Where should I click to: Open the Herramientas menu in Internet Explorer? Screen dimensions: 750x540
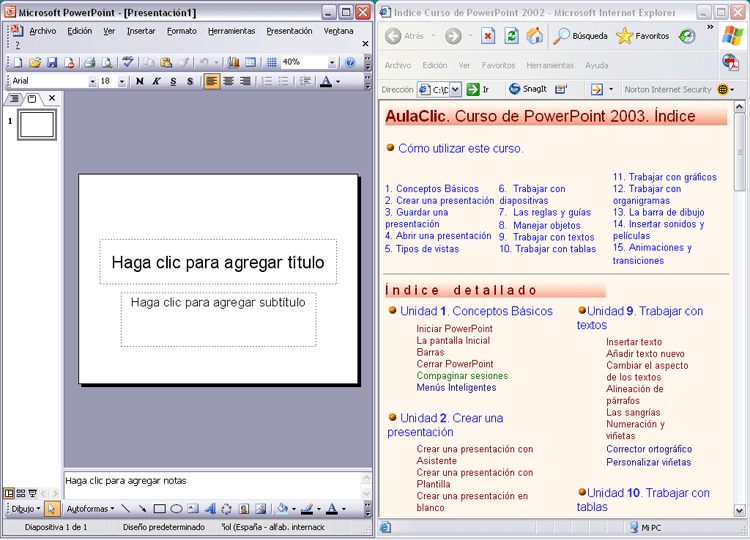(549, 65)
